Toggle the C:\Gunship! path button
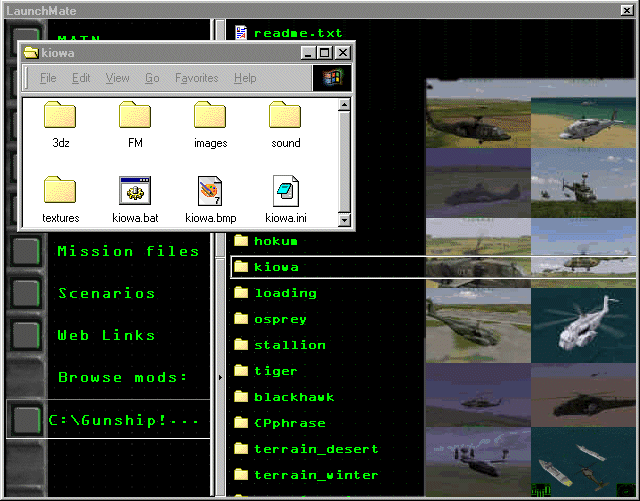 (x=26, y=420)
